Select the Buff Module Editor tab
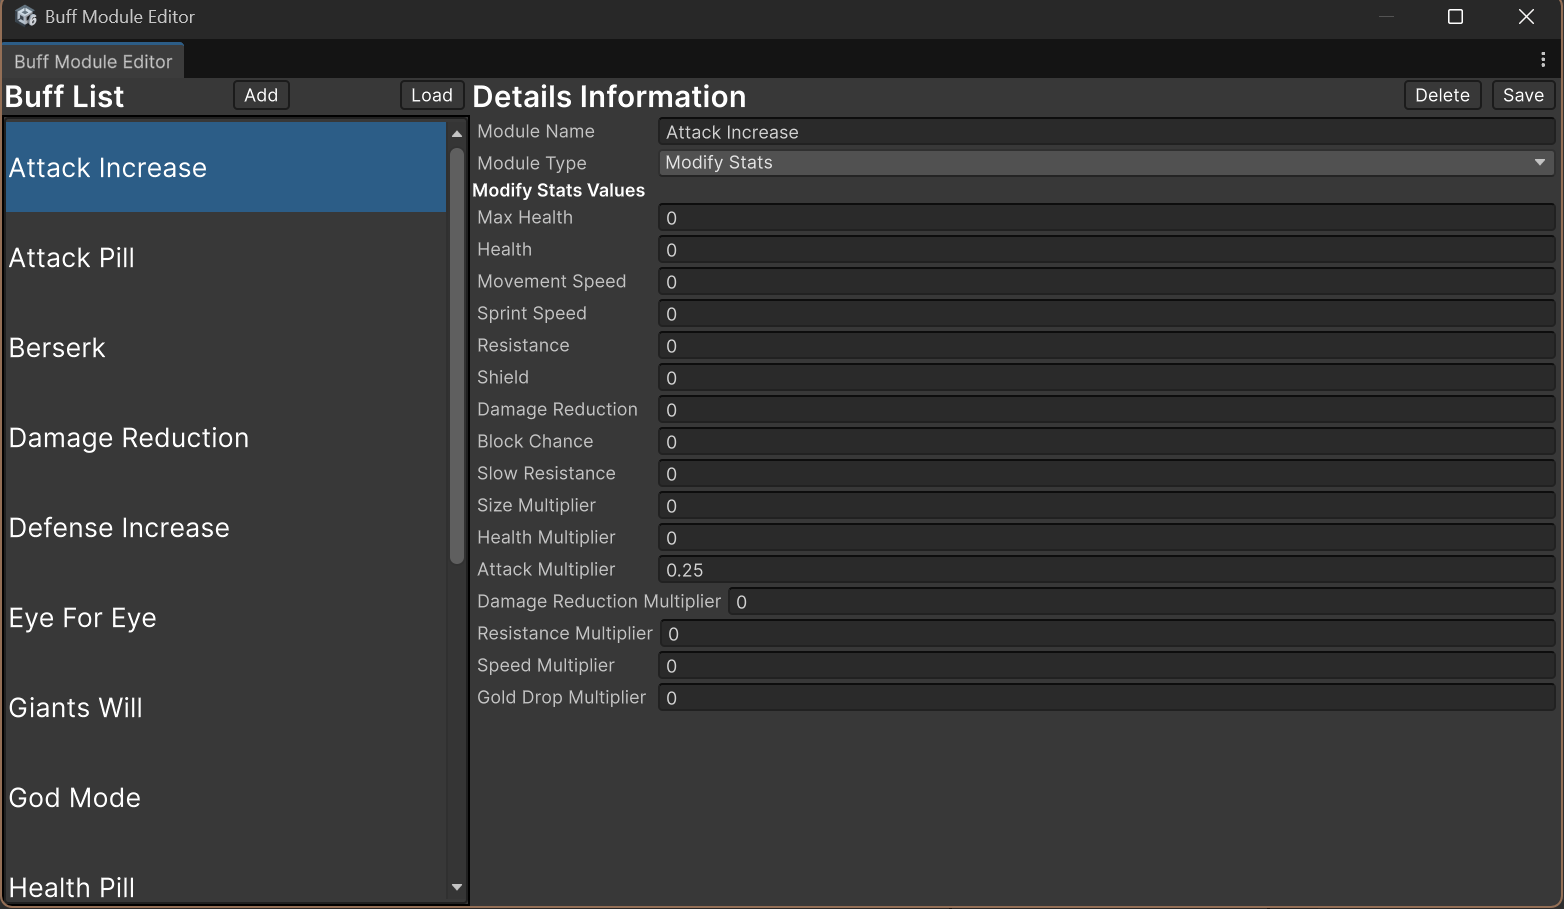 tap(93, 61)
